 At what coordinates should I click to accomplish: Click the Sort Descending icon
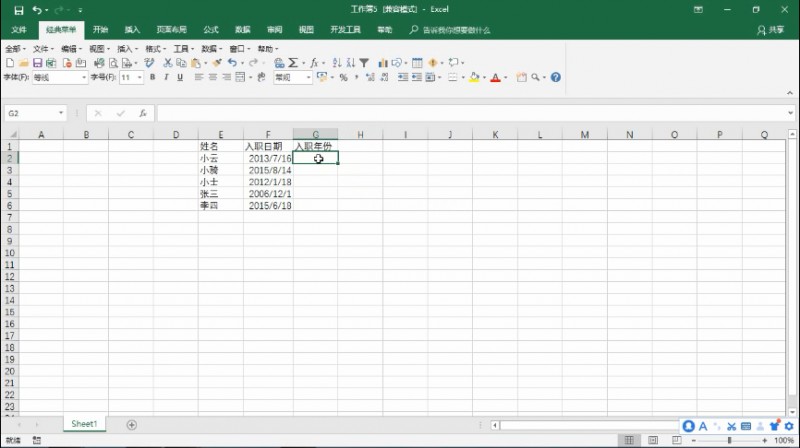coord(351,63)
